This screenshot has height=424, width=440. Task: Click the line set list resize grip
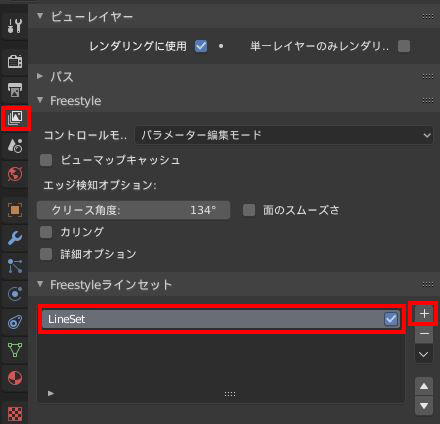click(x=230, y=394)
